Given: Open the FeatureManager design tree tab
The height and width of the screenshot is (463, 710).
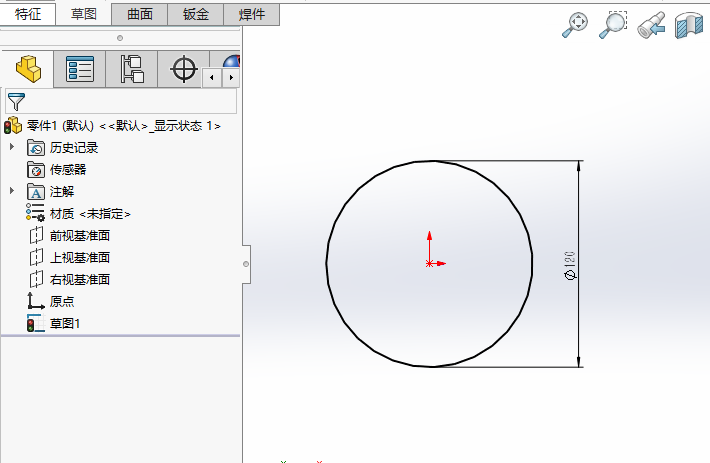Looking at the screenshot, I should pos(28,69).
